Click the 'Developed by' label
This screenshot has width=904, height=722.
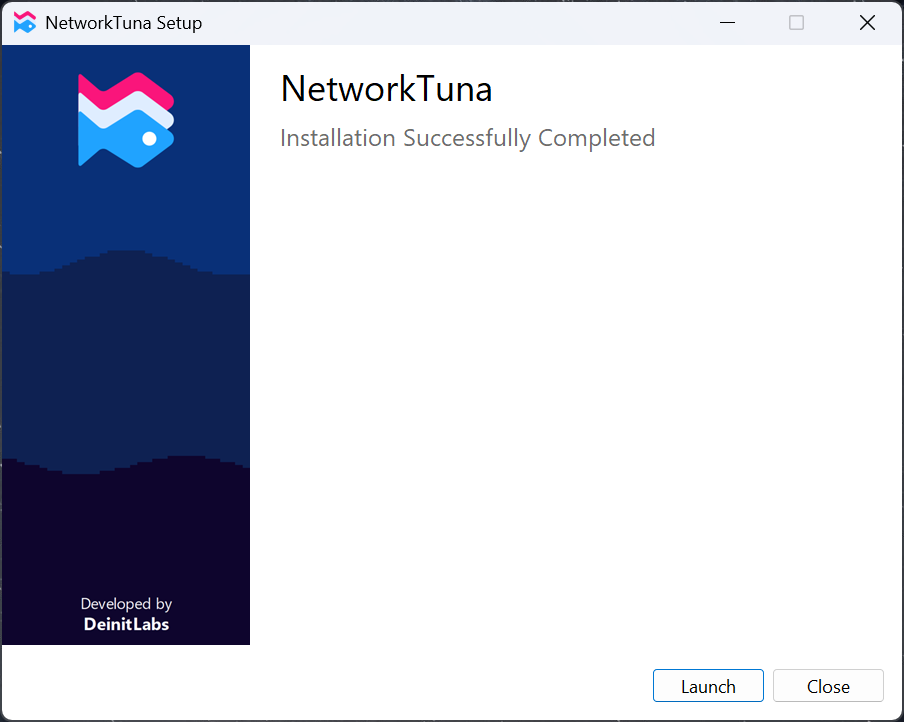pos(126,604)
